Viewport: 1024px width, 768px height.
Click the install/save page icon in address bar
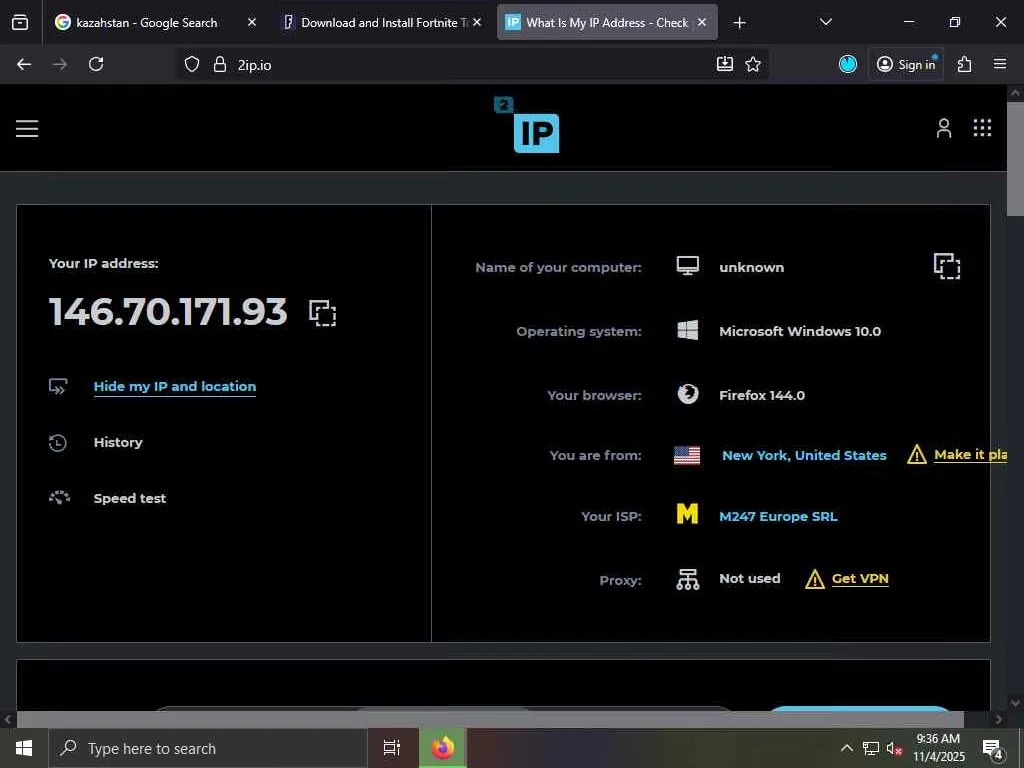pyautogui.click(x=725, y=64)
